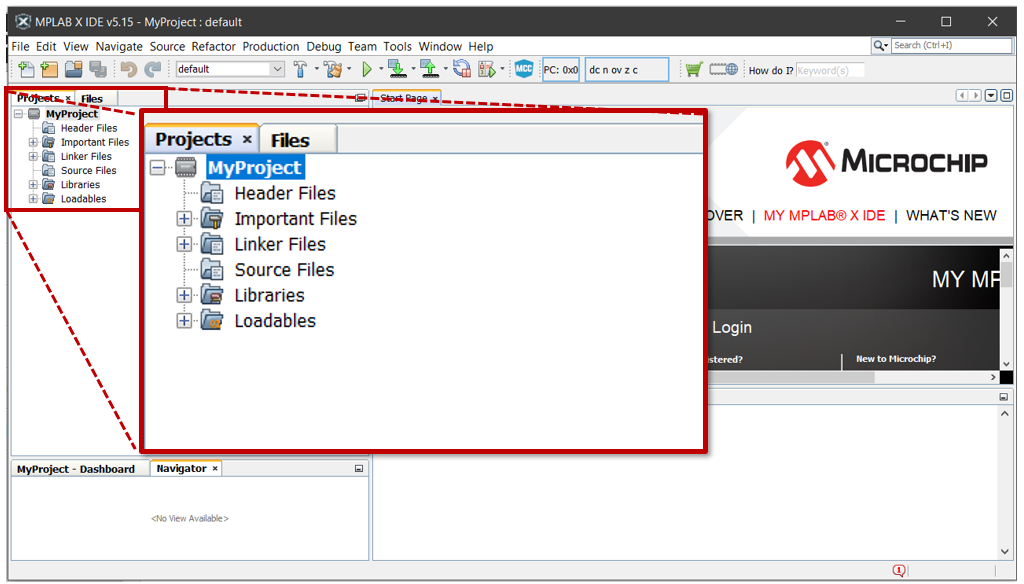Image resolution: width=1024 pixels, height=584 pixels.
Task: Click the Microchip store shopping cart icon
Action: tap(693, 69)
